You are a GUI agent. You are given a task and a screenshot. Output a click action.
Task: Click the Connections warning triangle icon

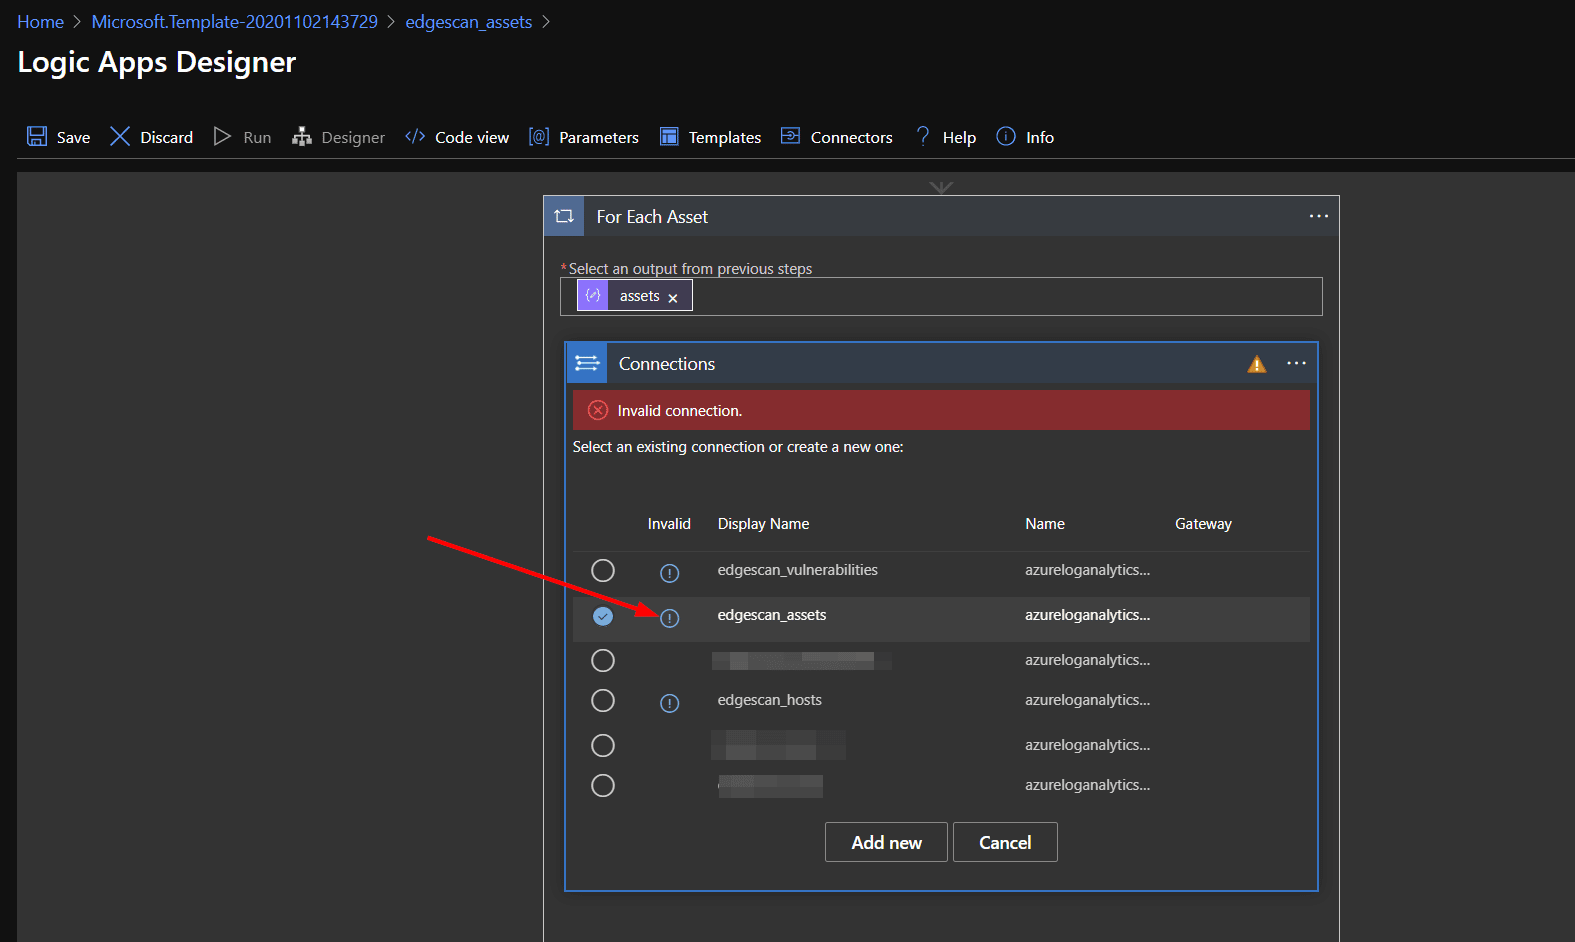[x=1257, y=364]
